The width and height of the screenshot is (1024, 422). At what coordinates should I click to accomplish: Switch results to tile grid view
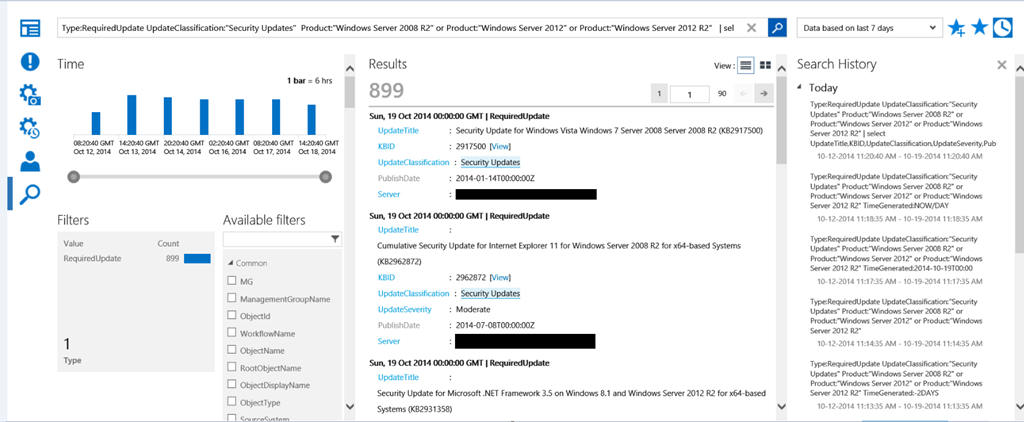(x=765, y=65)
